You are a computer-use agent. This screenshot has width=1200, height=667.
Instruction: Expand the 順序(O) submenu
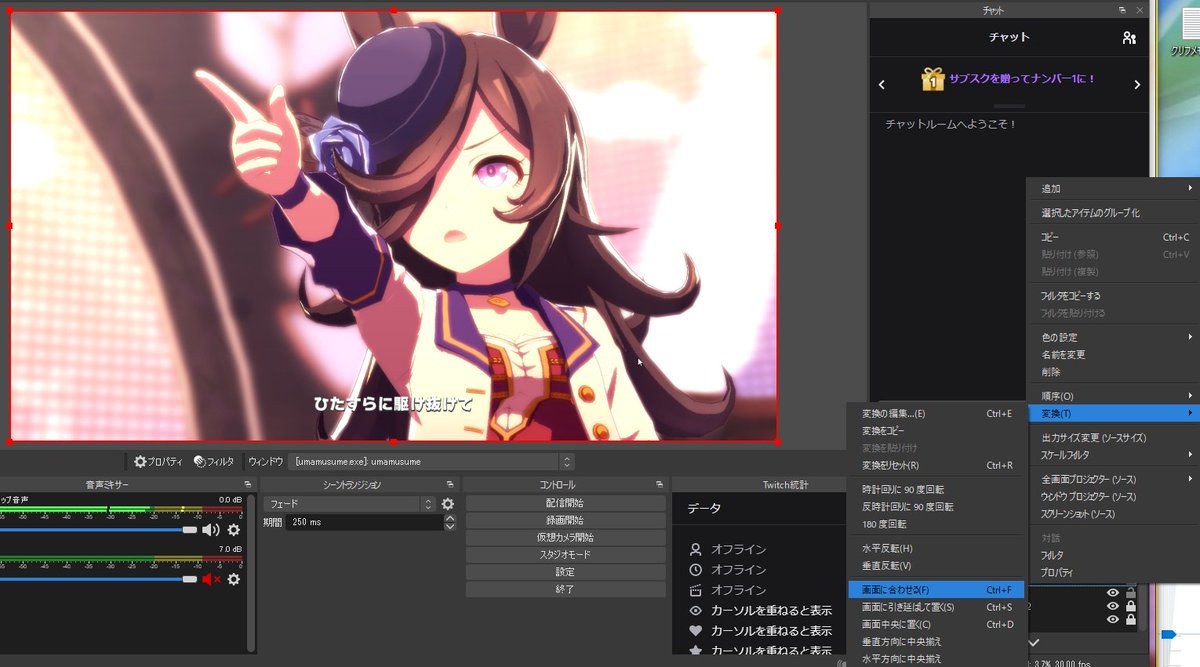click(1114, 396)
